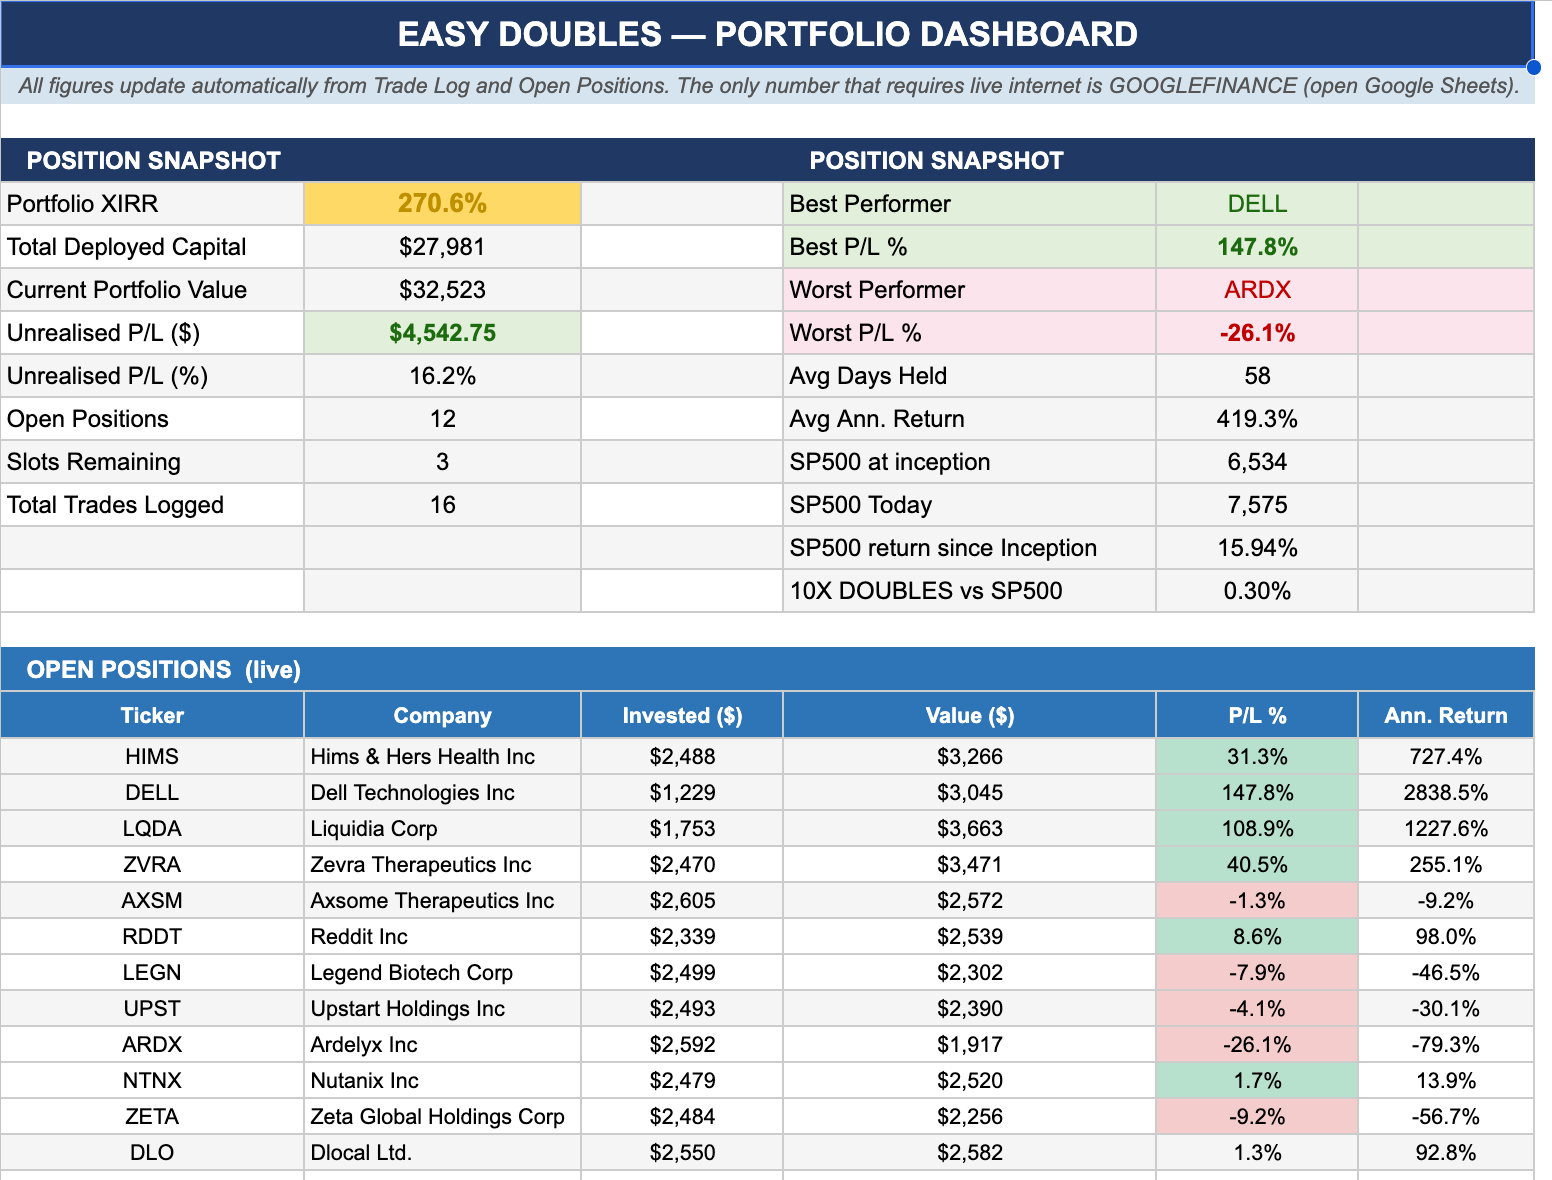Click the 16.2% unrealised P/L value
The width and height of the screenshot is (1552, 1180).
coord(442,376)
